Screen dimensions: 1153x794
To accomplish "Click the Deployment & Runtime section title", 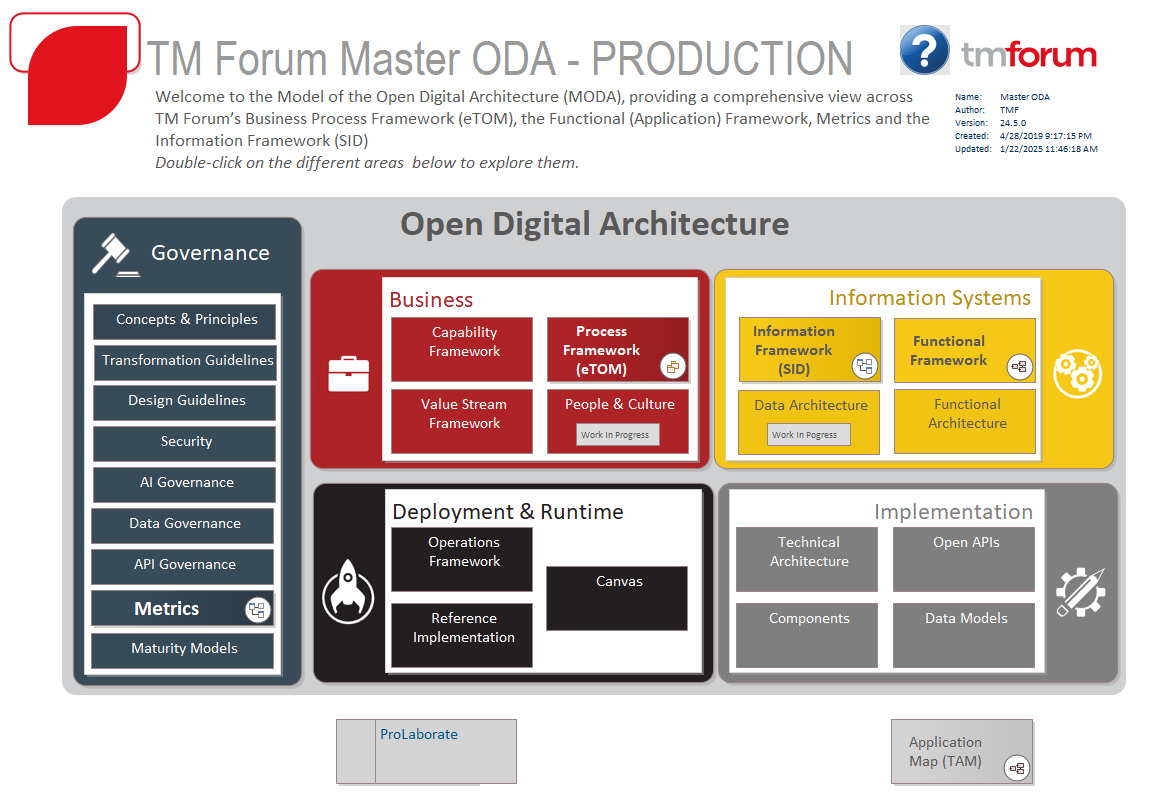I will [x=507, y=512].
